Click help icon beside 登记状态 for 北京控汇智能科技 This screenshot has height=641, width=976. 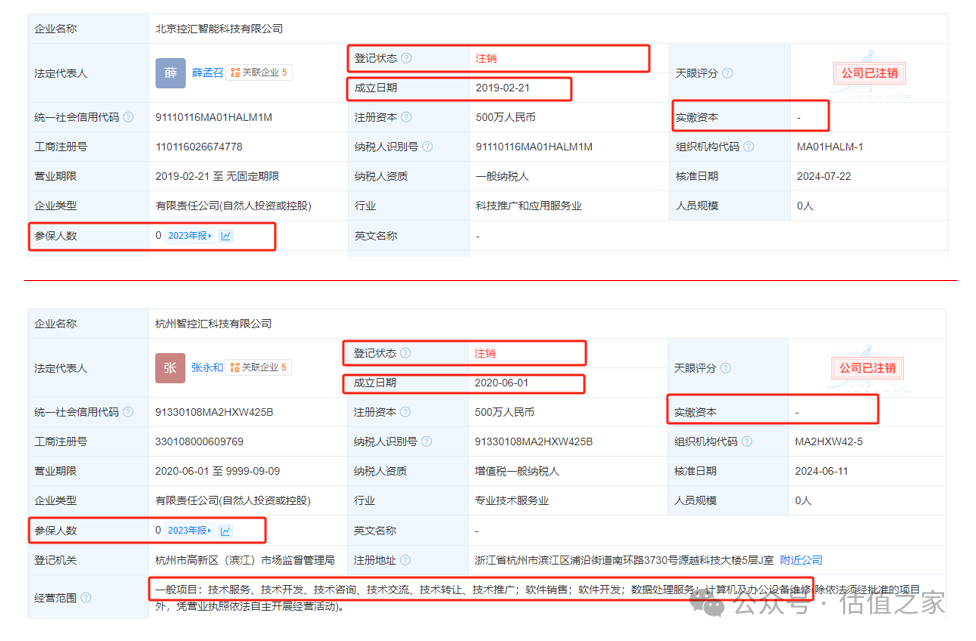click(x=406, y=58)
